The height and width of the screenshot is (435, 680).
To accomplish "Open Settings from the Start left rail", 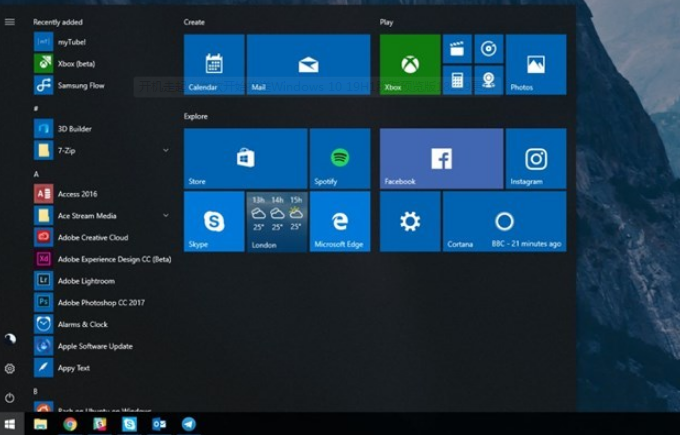I will pos(10,369).
